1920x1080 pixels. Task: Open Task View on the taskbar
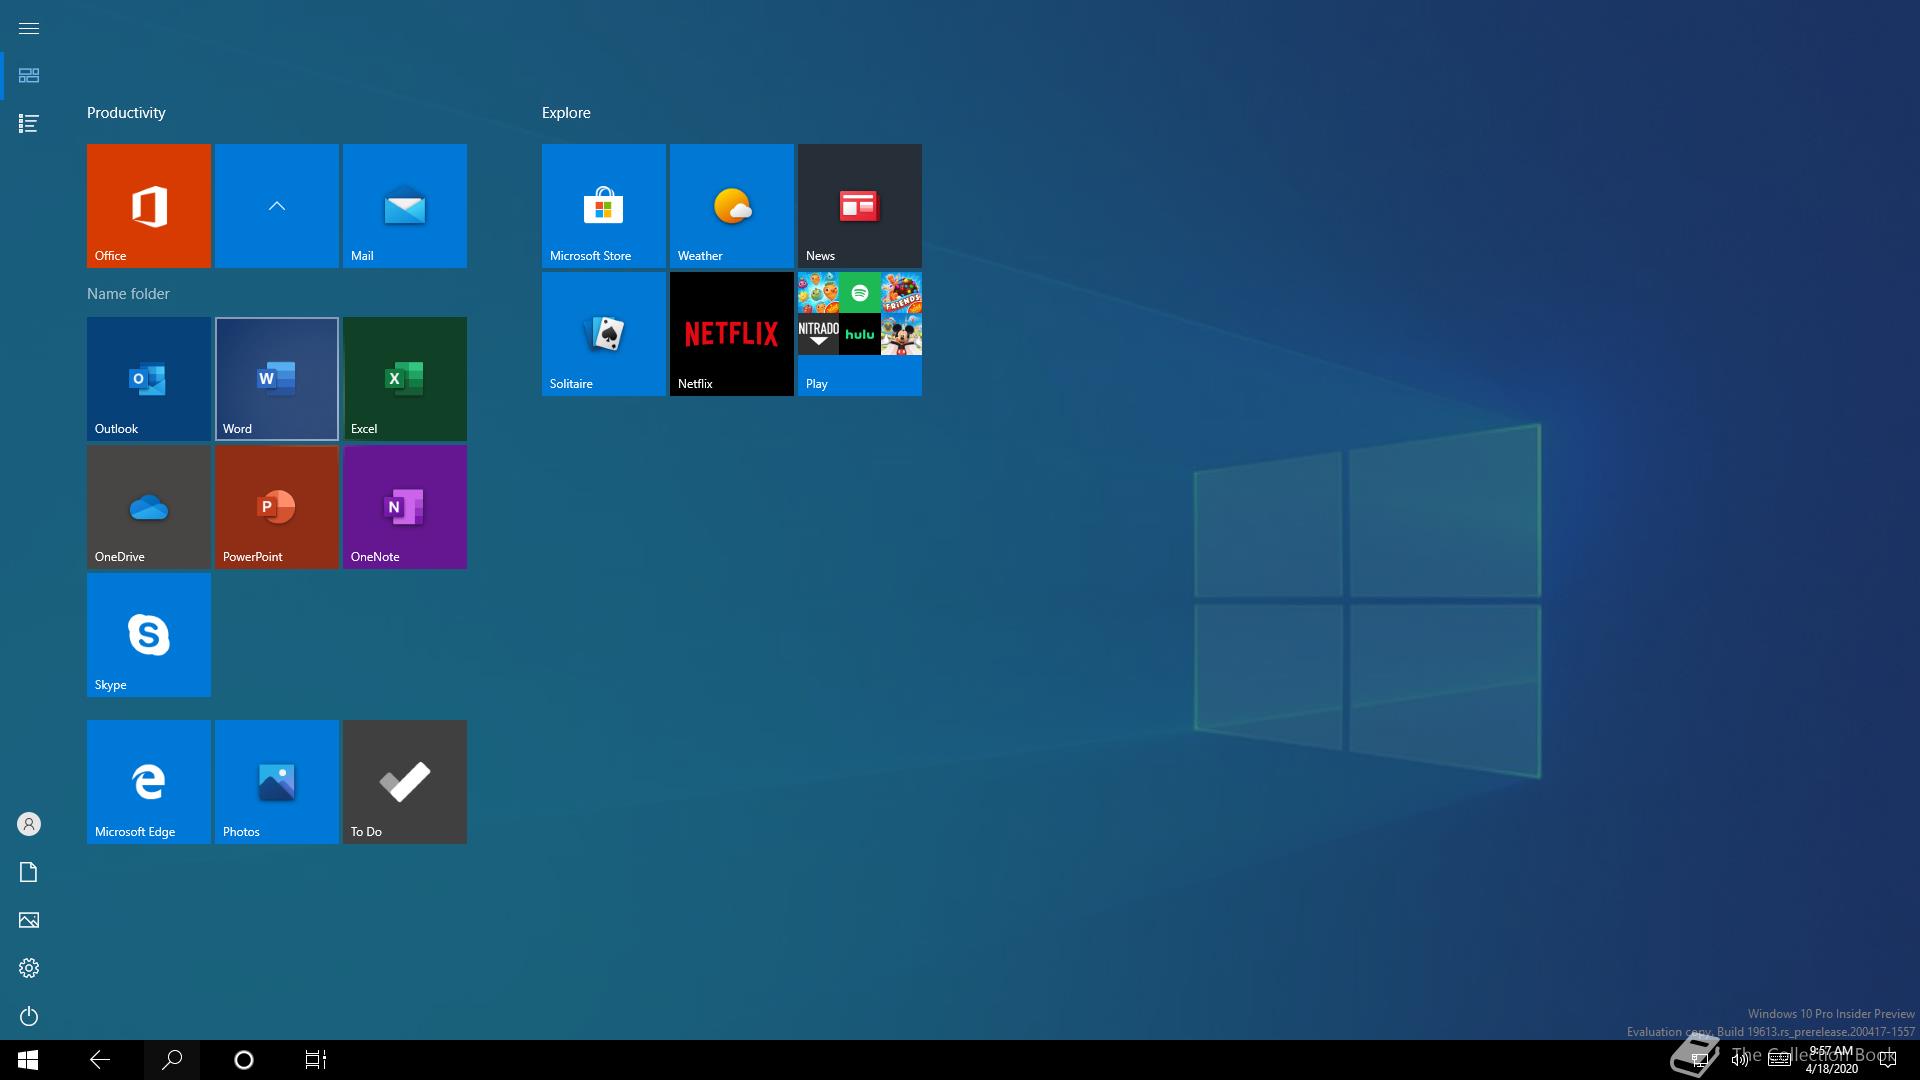click(316, 1060)
